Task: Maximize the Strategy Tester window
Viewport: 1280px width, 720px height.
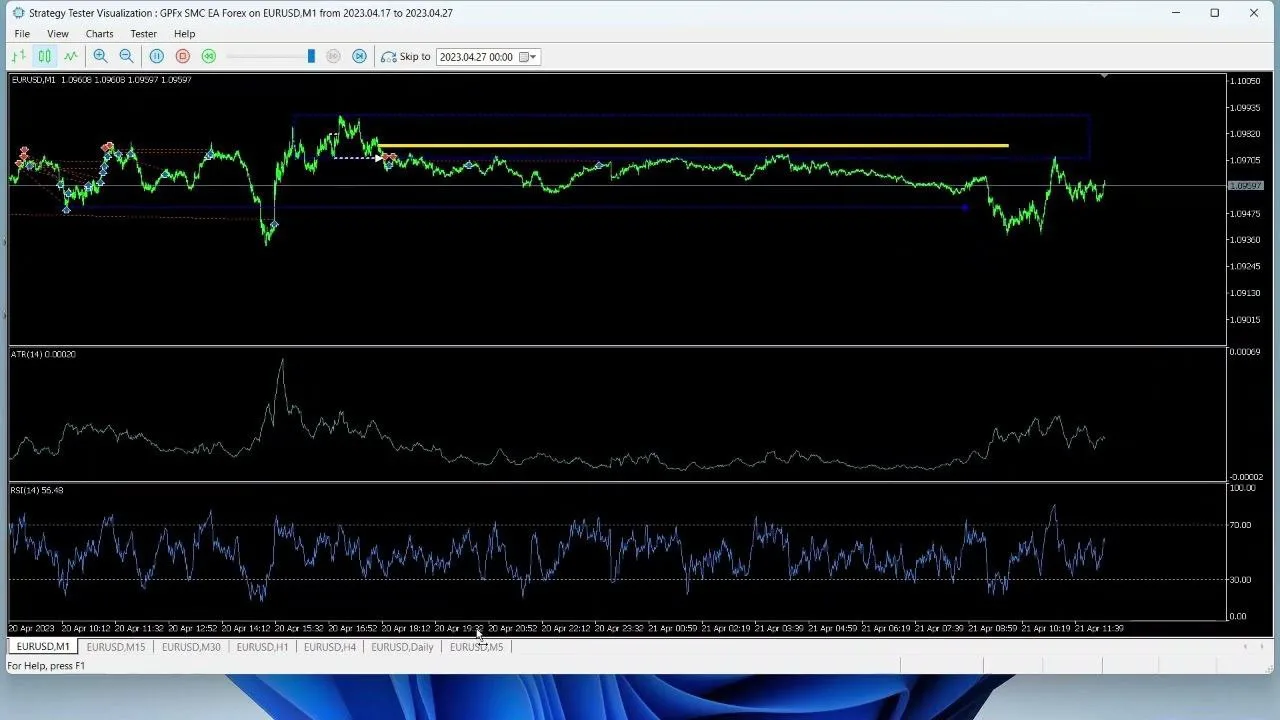Action: click(1214, 13)
